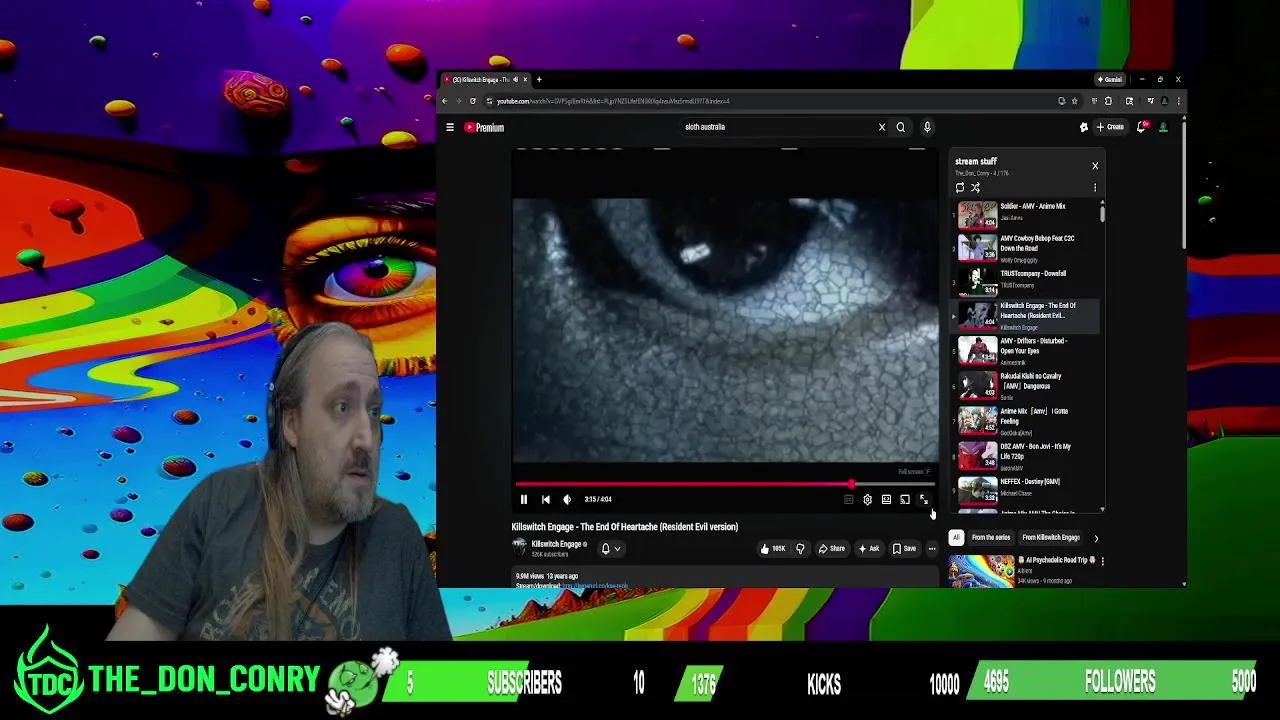
Task: Mute the video with the volume icon
Action: 567,499
